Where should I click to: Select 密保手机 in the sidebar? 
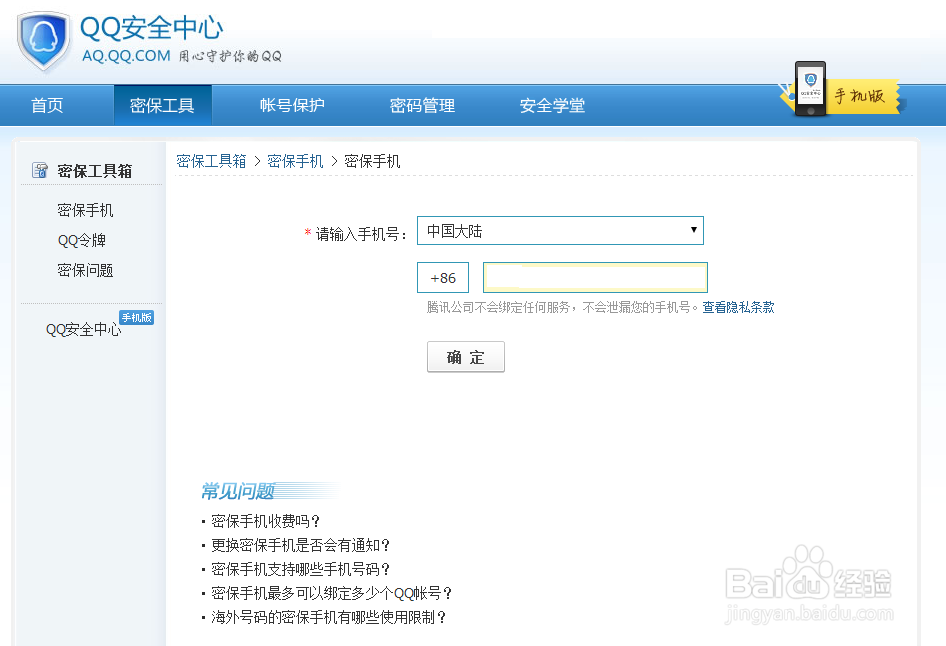(x=85, y=210)
